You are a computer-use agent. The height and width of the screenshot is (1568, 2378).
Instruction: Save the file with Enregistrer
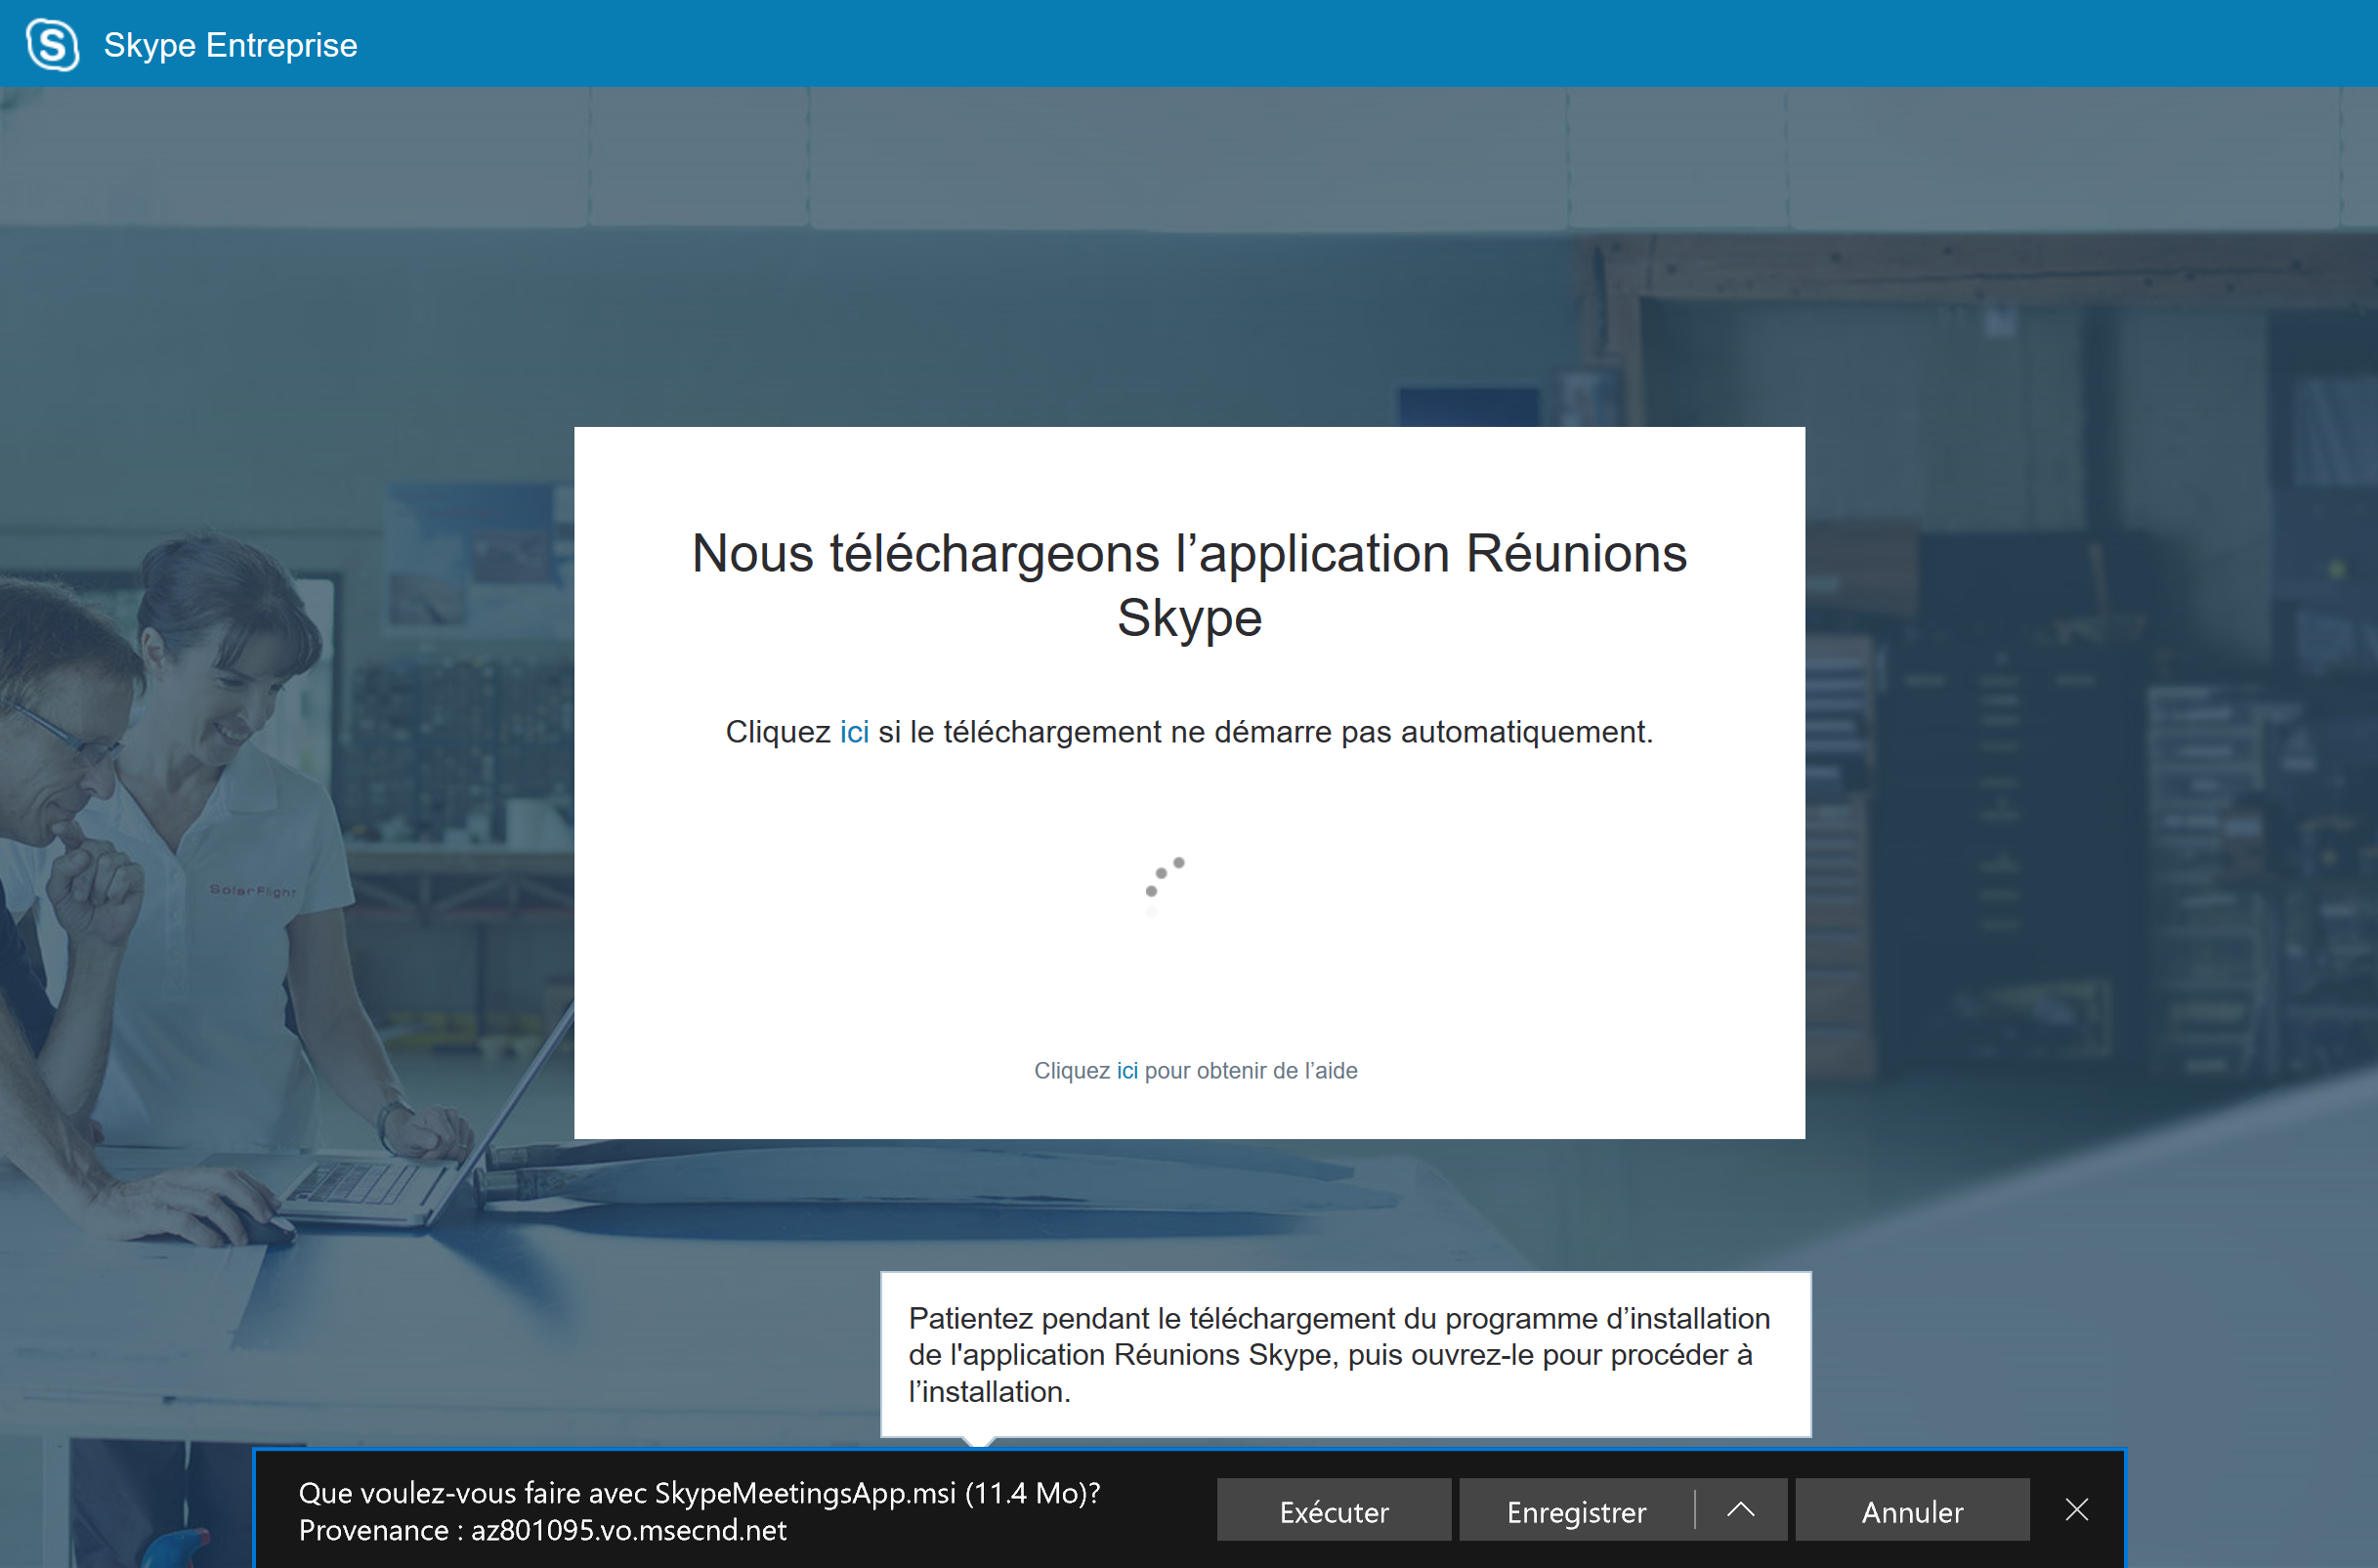point(1576,1510)
